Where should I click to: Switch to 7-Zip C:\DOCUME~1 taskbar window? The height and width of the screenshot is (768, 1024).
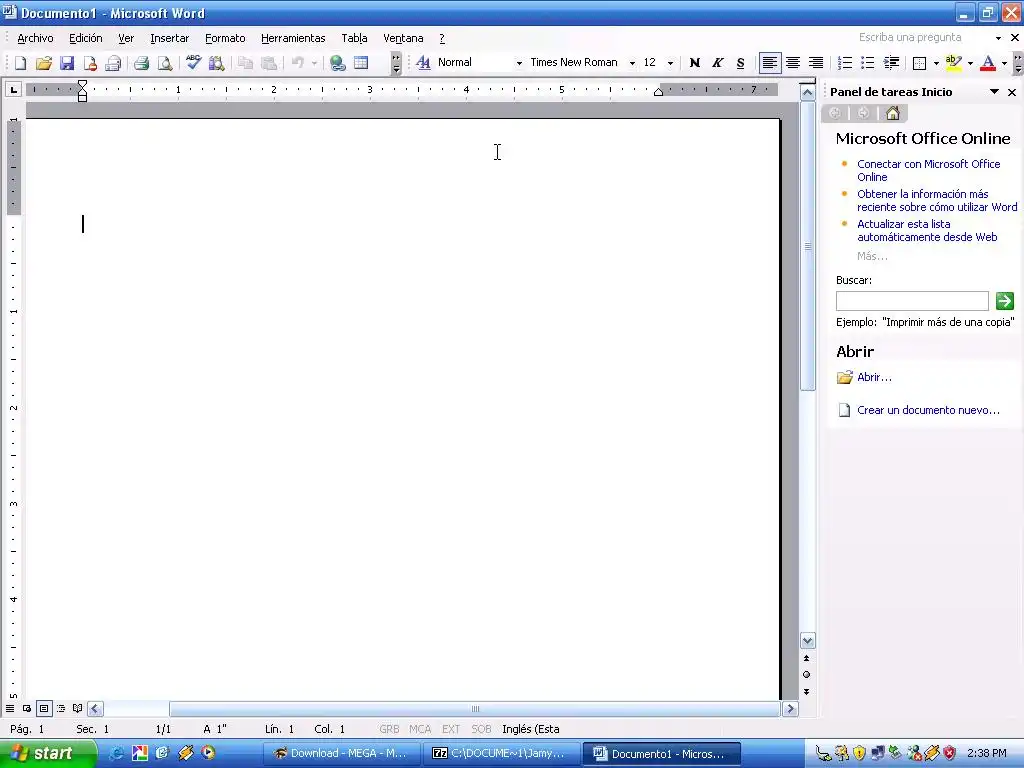[x=501, y=754]
